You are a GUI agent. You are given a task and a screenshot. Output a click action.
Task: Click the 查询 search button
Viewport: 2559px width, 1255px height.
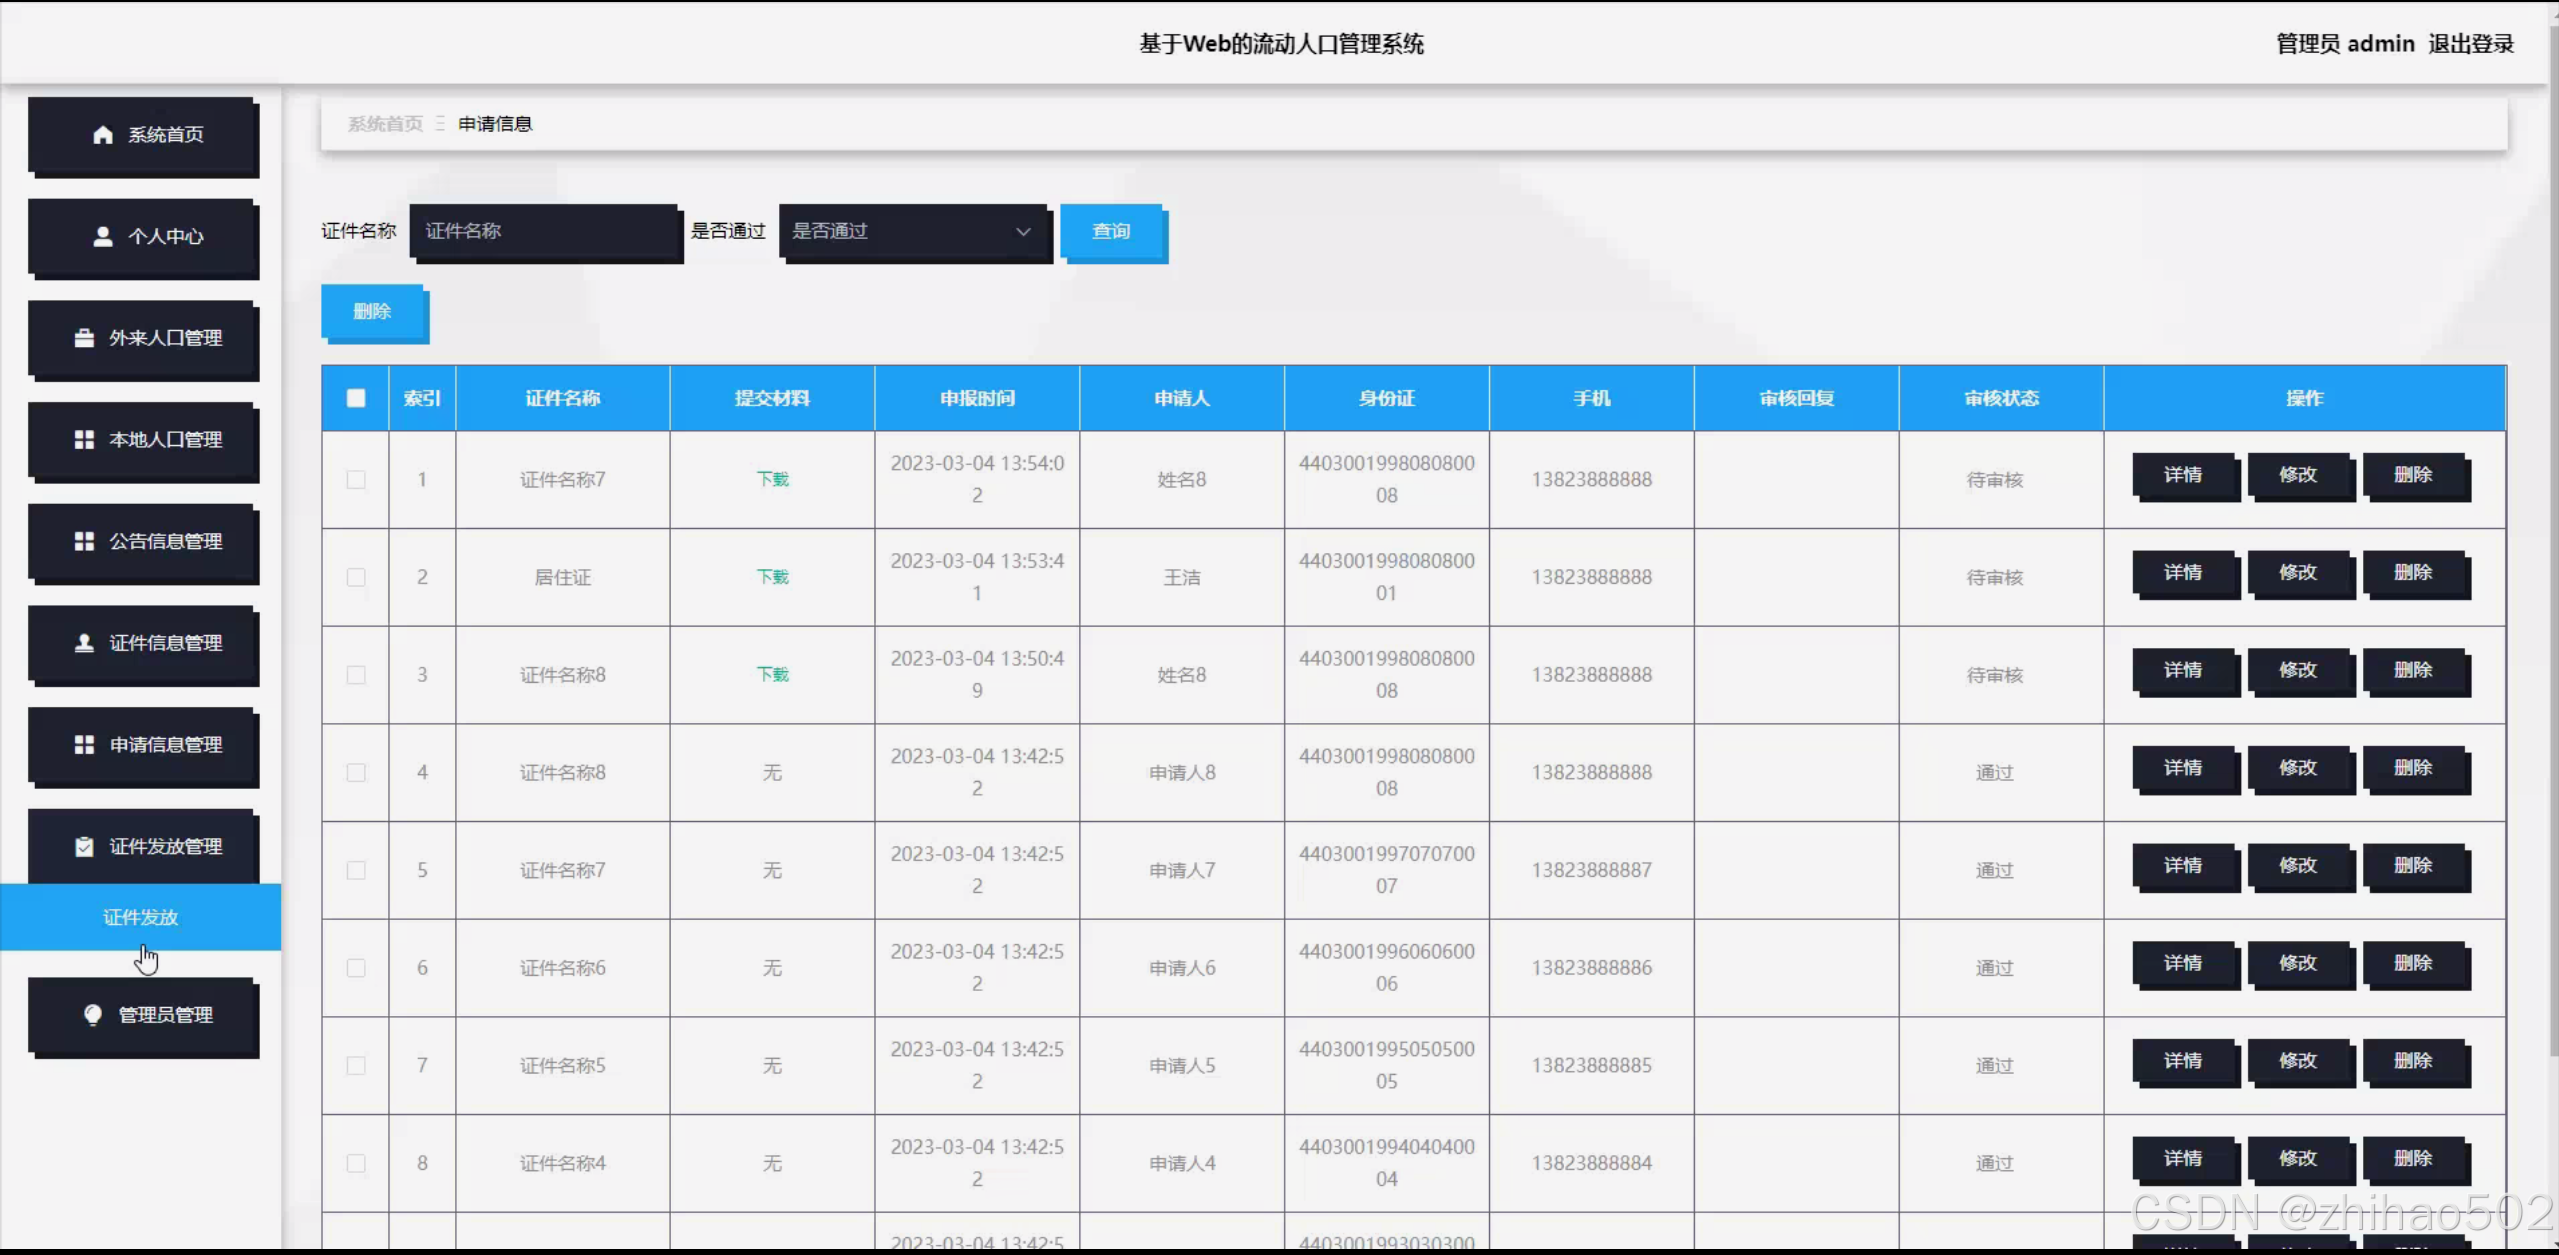click(x=1112, y=232)
